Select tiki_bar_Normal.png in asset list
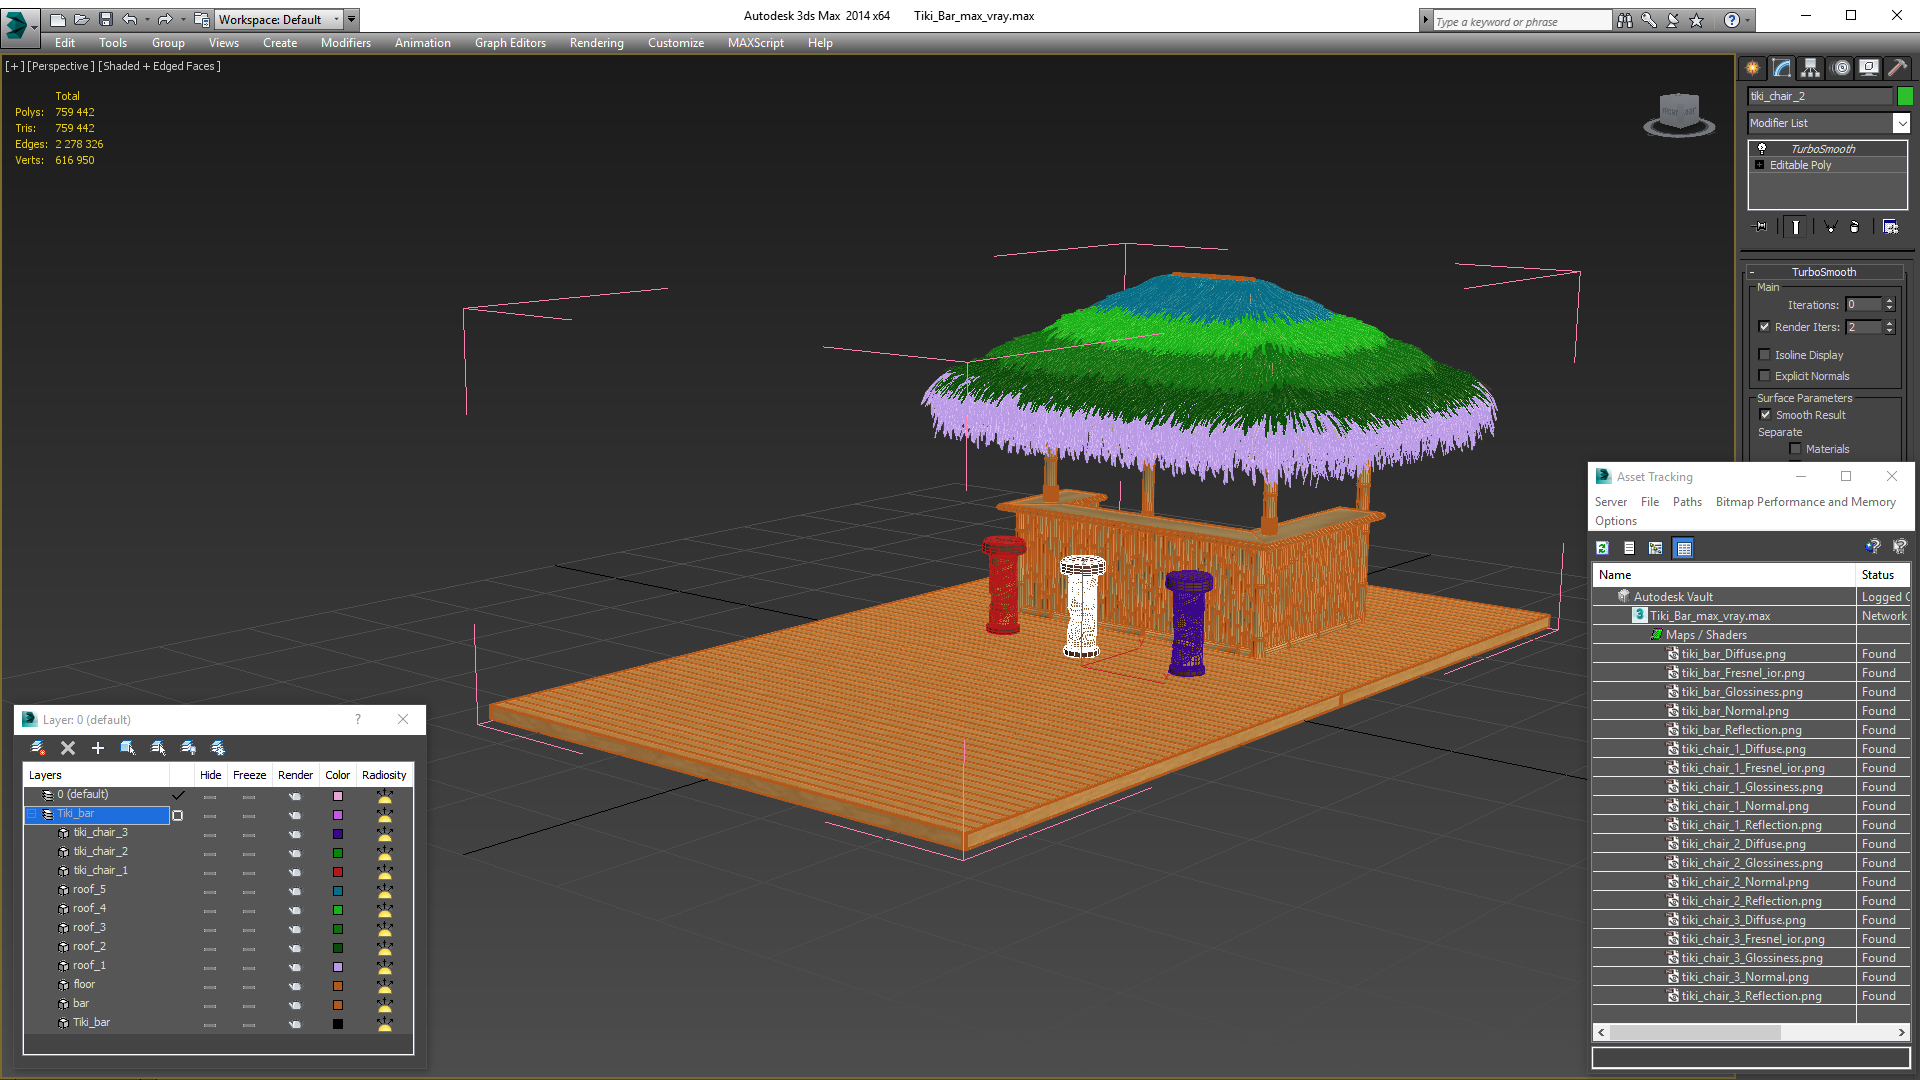This screenshot has width=1920, height=1080. pos(1734,711)
